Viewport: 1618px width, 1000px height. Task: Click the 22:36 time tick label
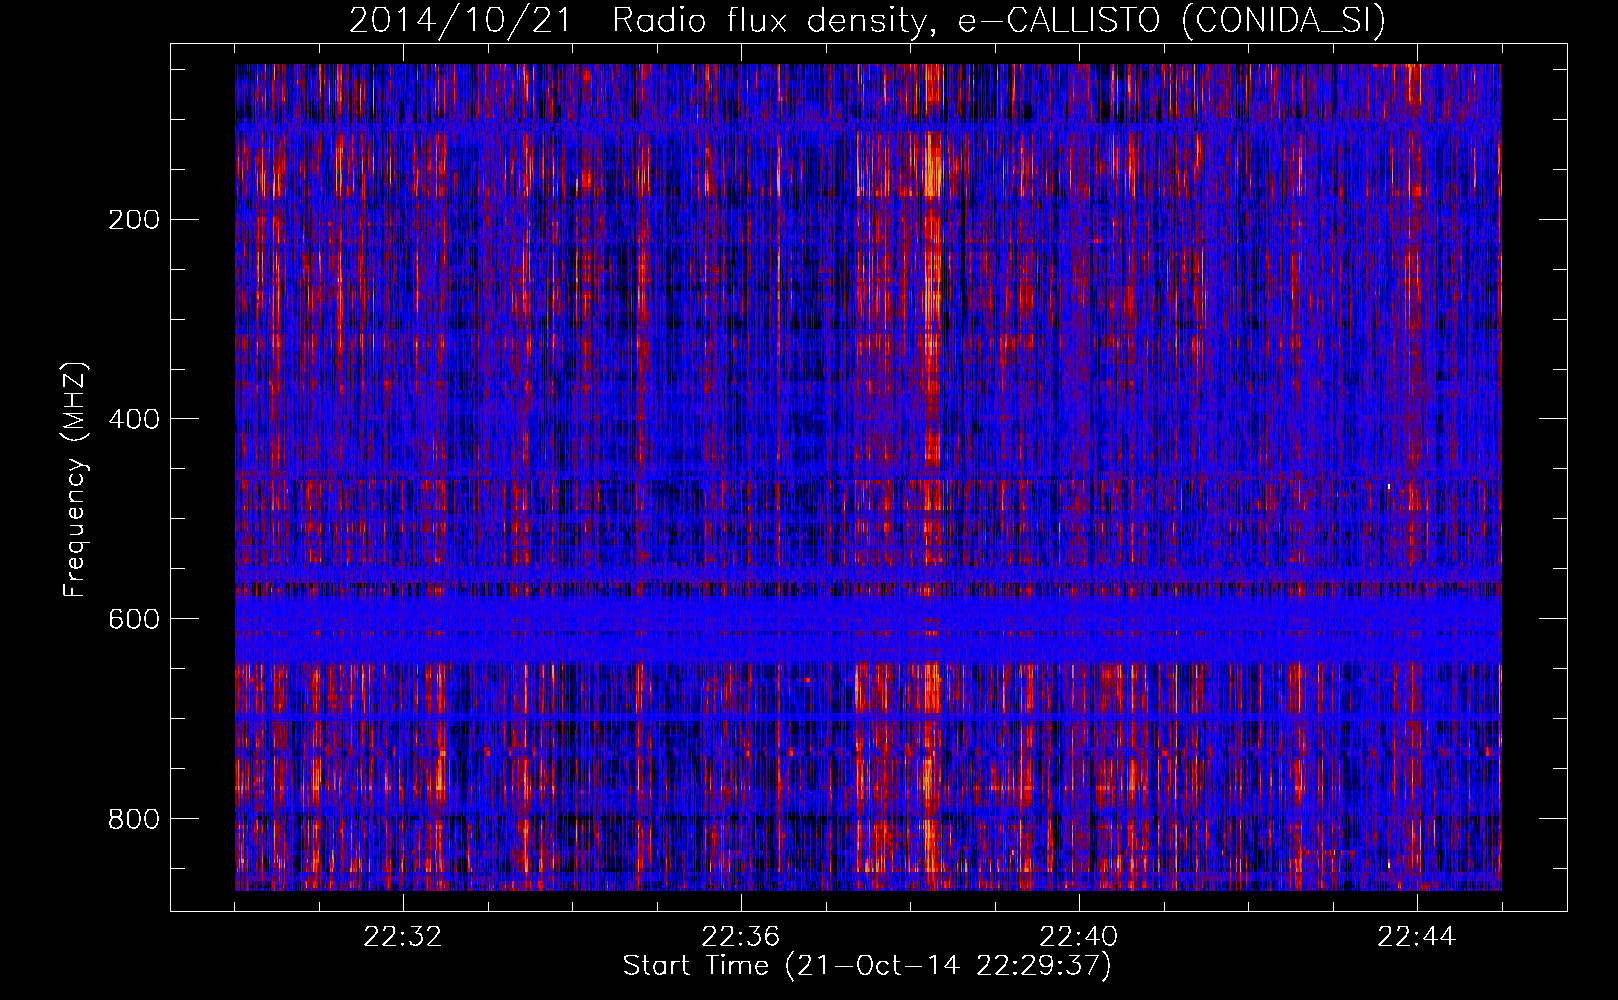741,937
